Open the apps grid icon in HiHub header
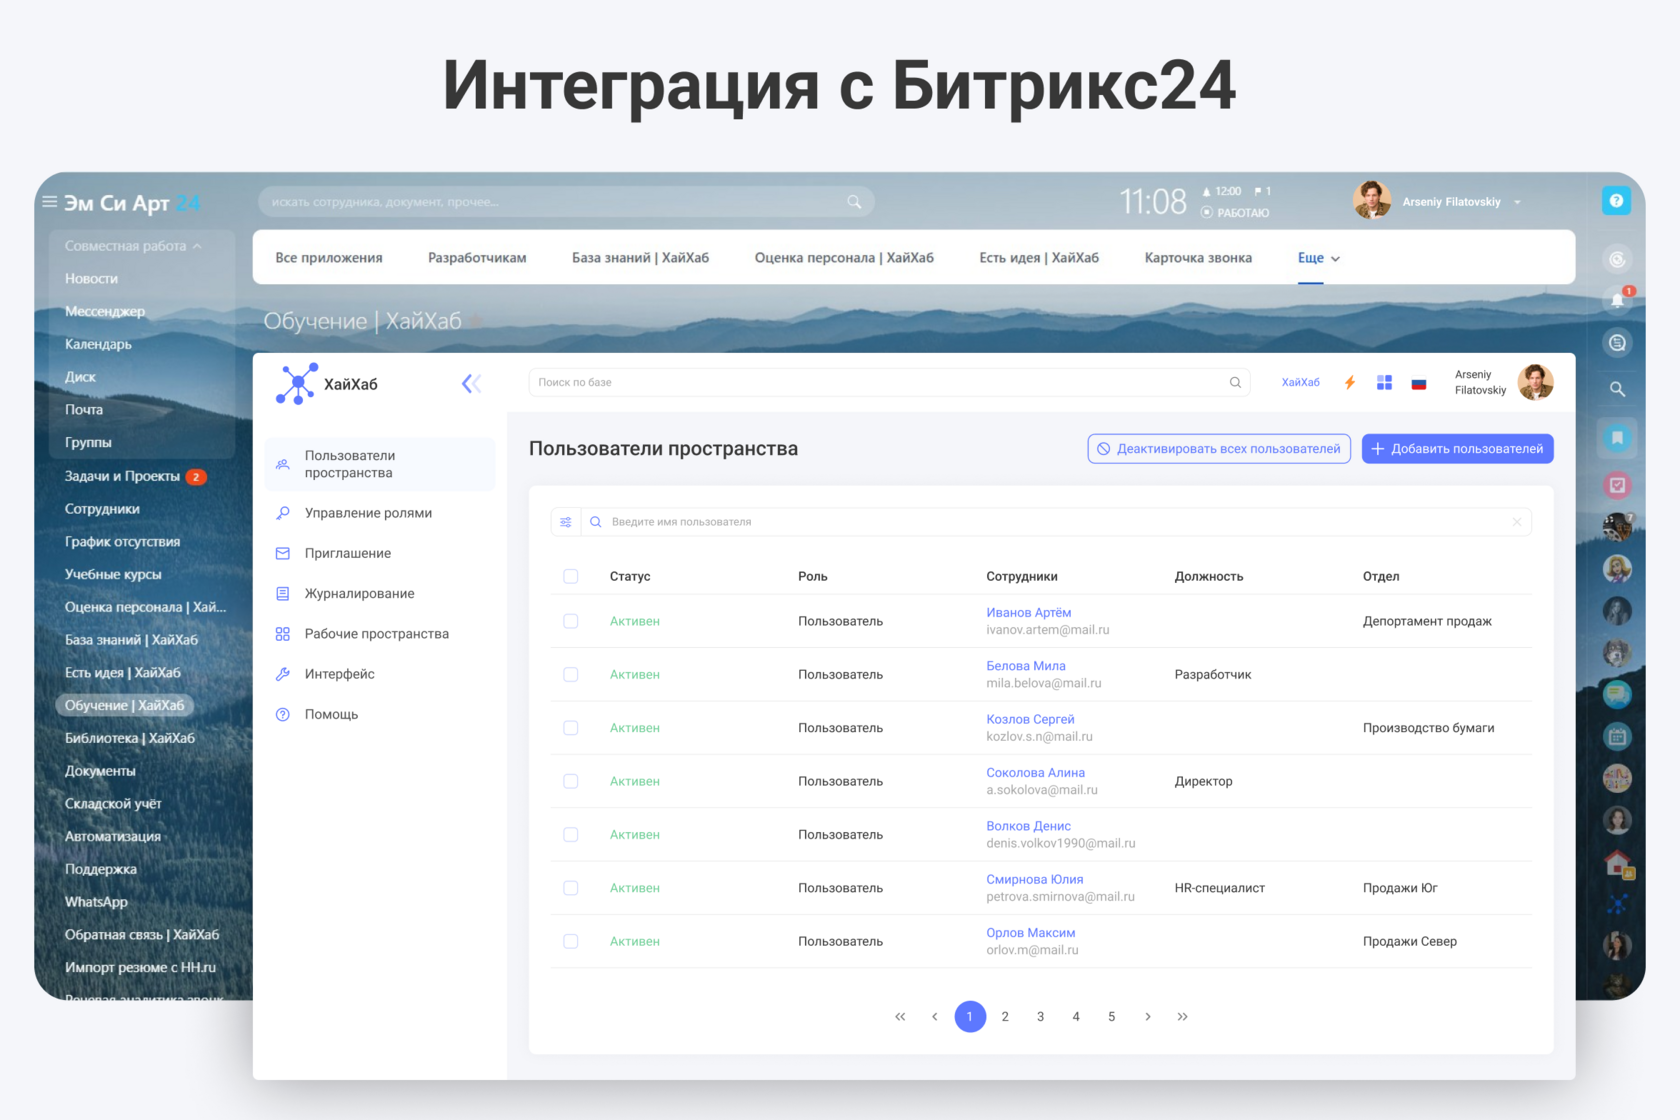Screen dimensions: 1680x1120 click(1384, 383)
